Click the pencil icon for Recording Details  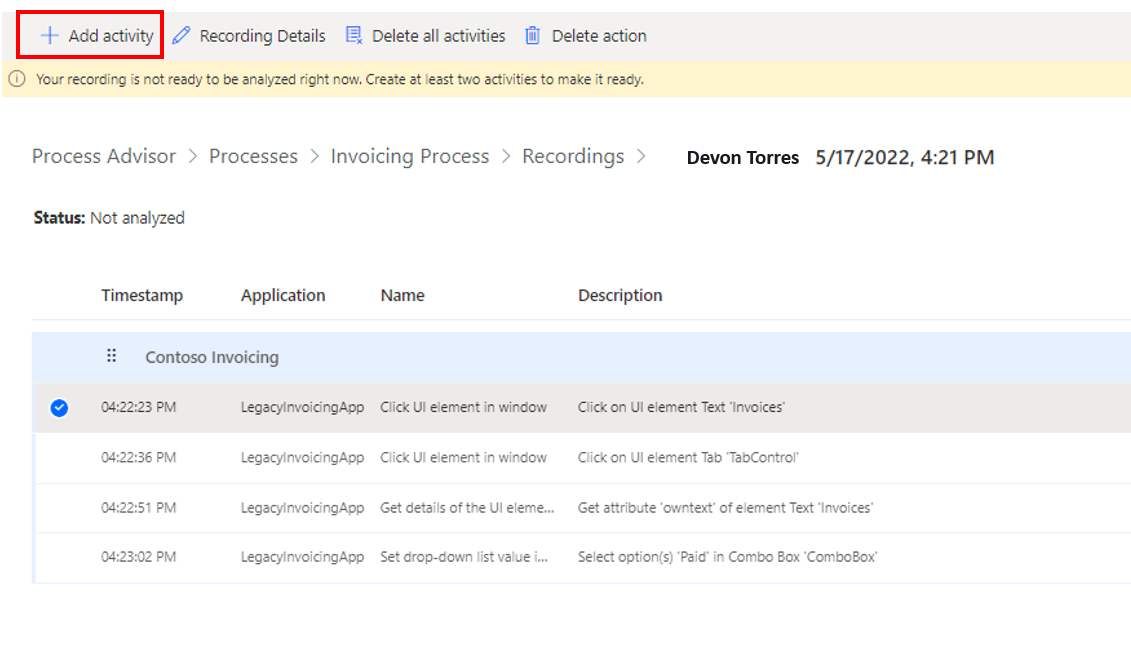[181, 36]
